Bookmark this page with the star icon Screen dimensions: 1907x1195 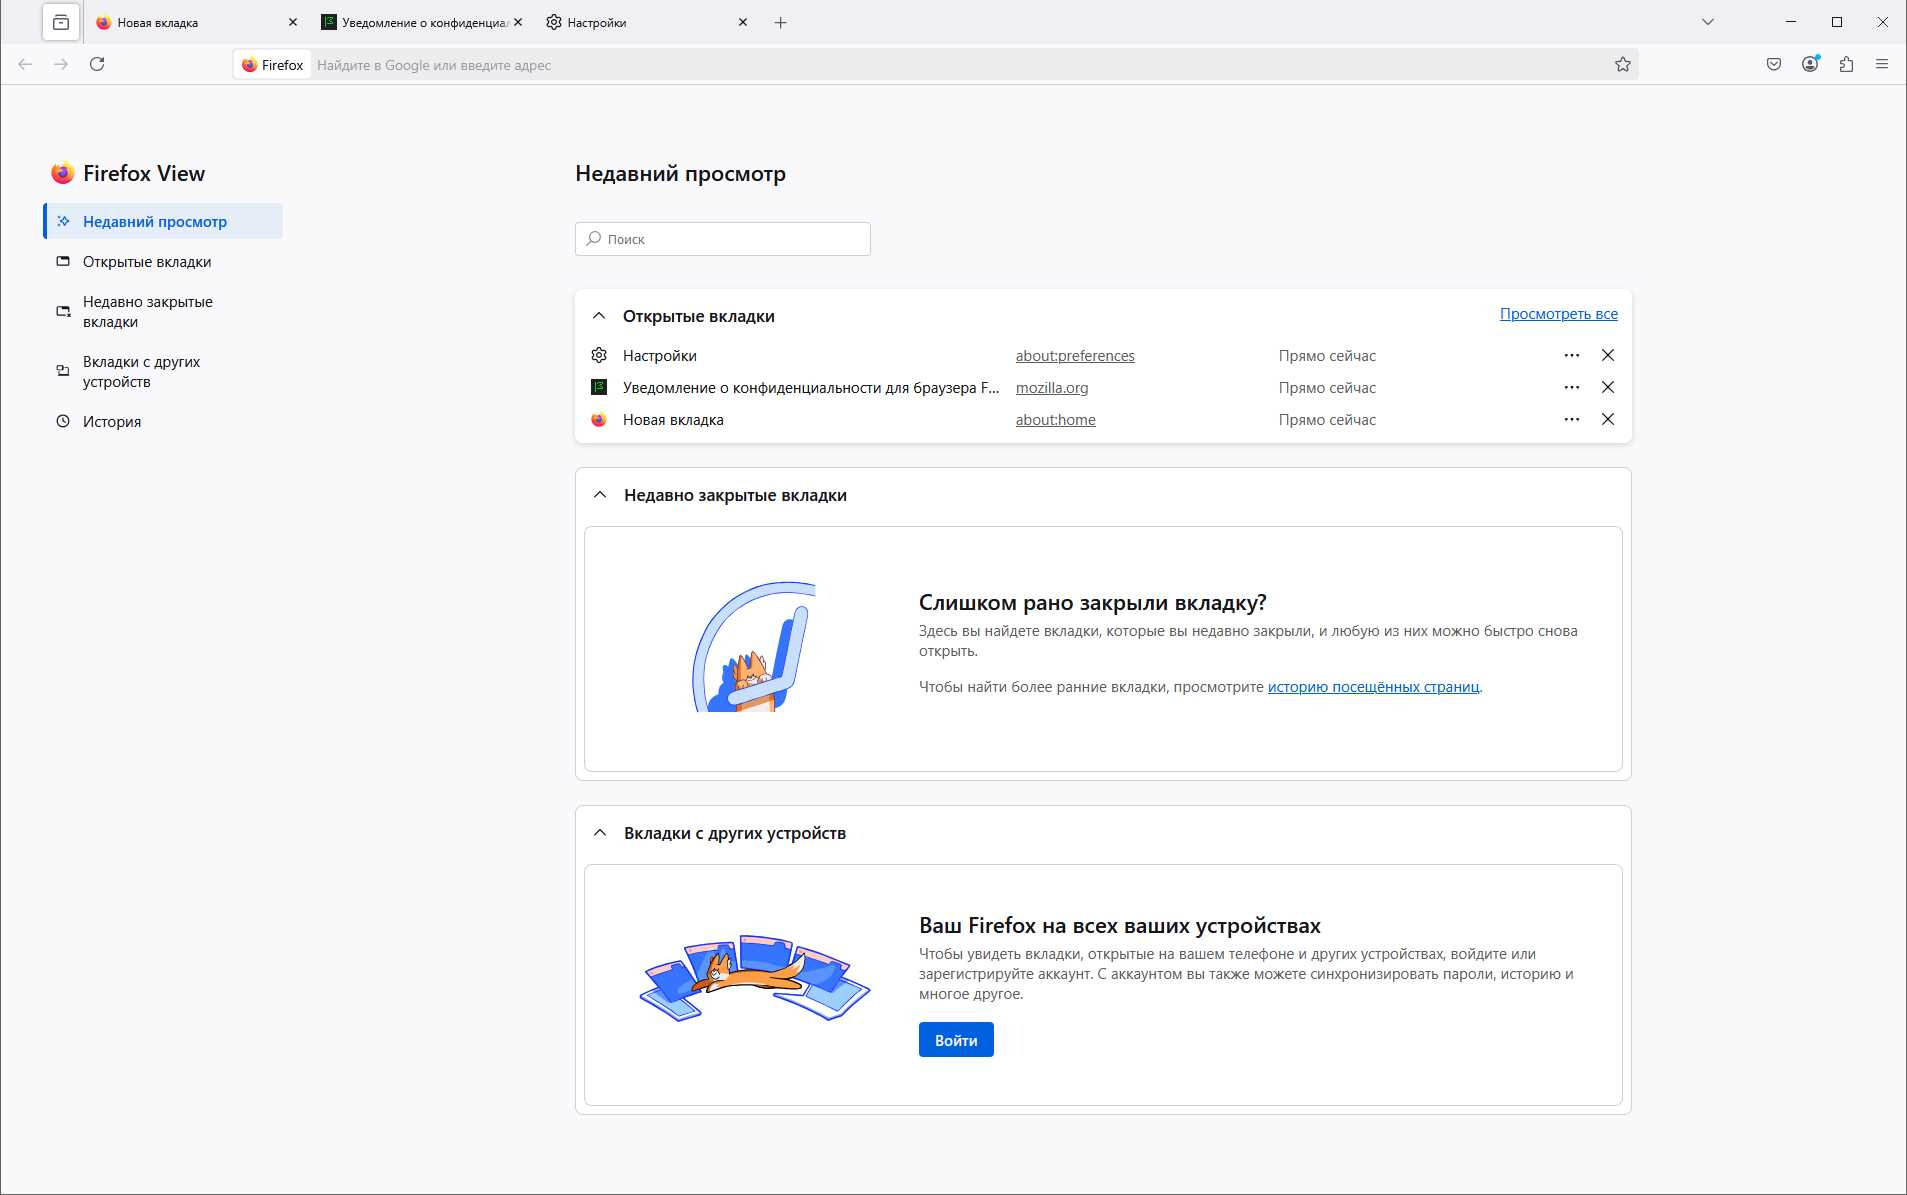click(1622, 65)
